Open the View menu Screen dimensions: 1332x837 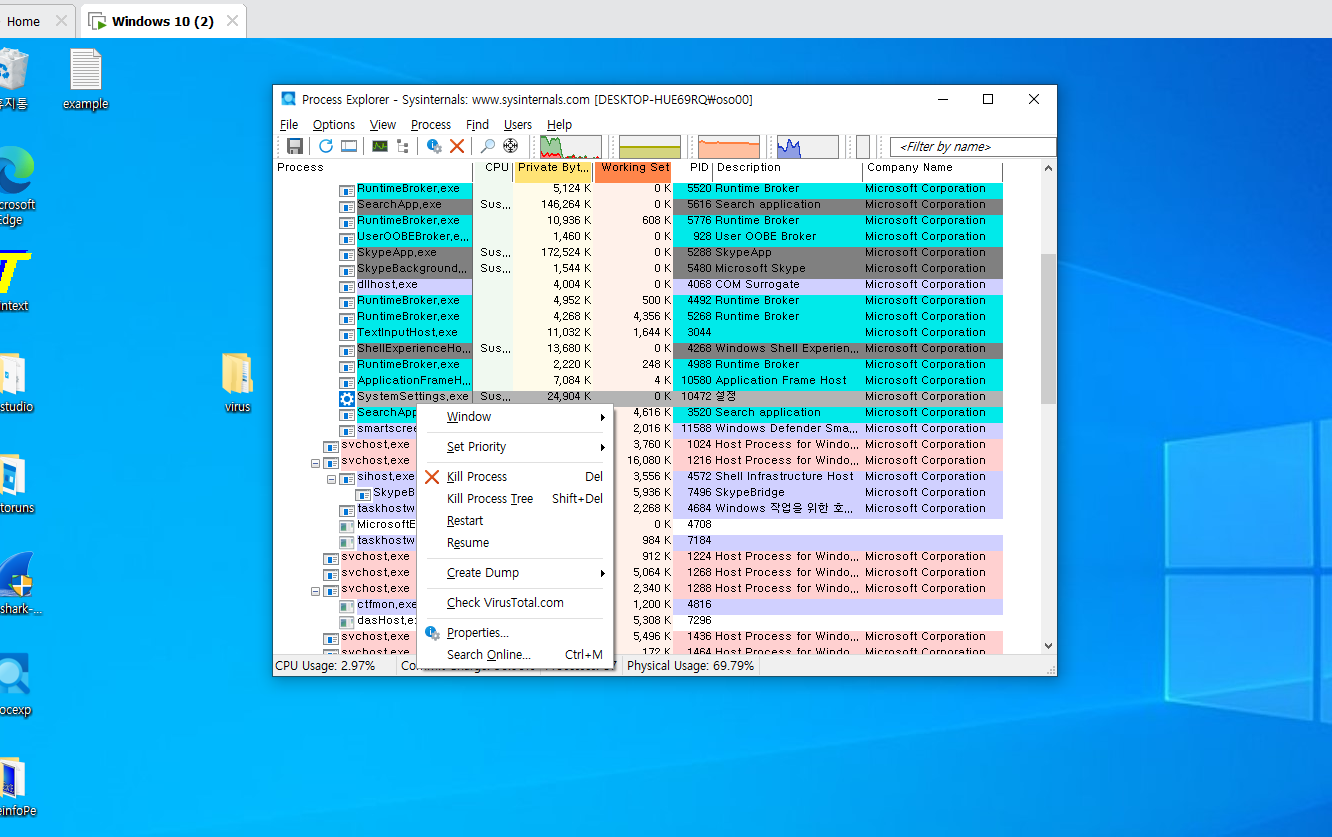(x=383, y=125)
